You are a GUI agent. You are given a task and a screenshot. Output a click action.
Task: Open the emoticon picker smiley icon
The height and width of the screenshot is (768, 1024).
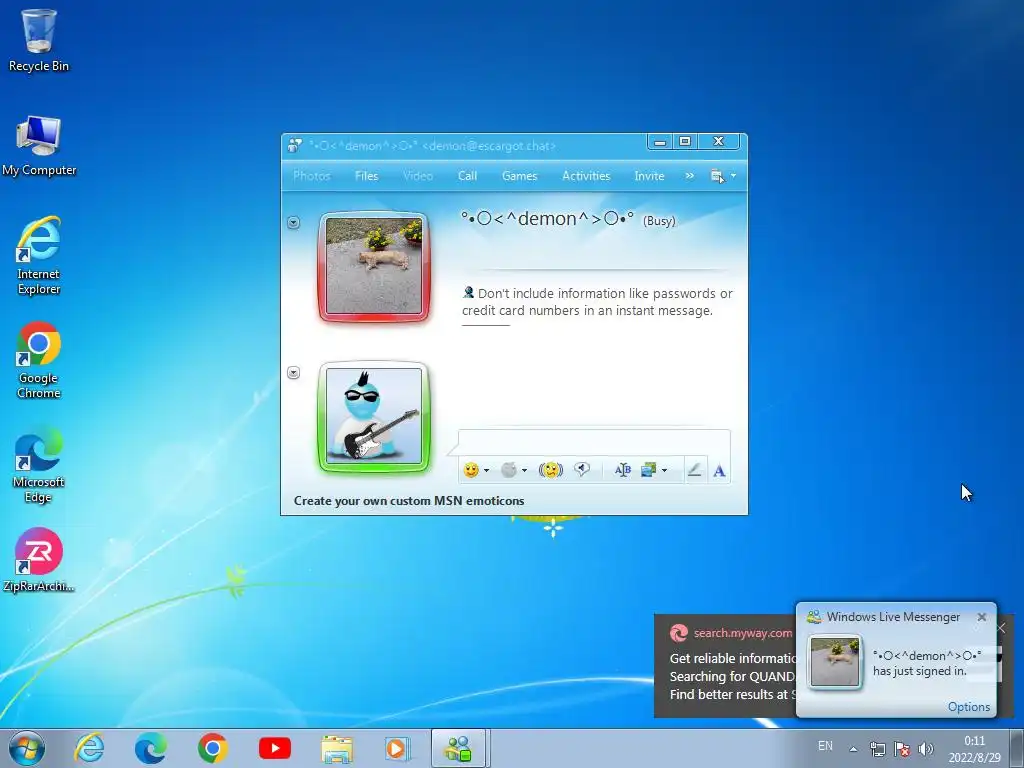click(471, 470)
